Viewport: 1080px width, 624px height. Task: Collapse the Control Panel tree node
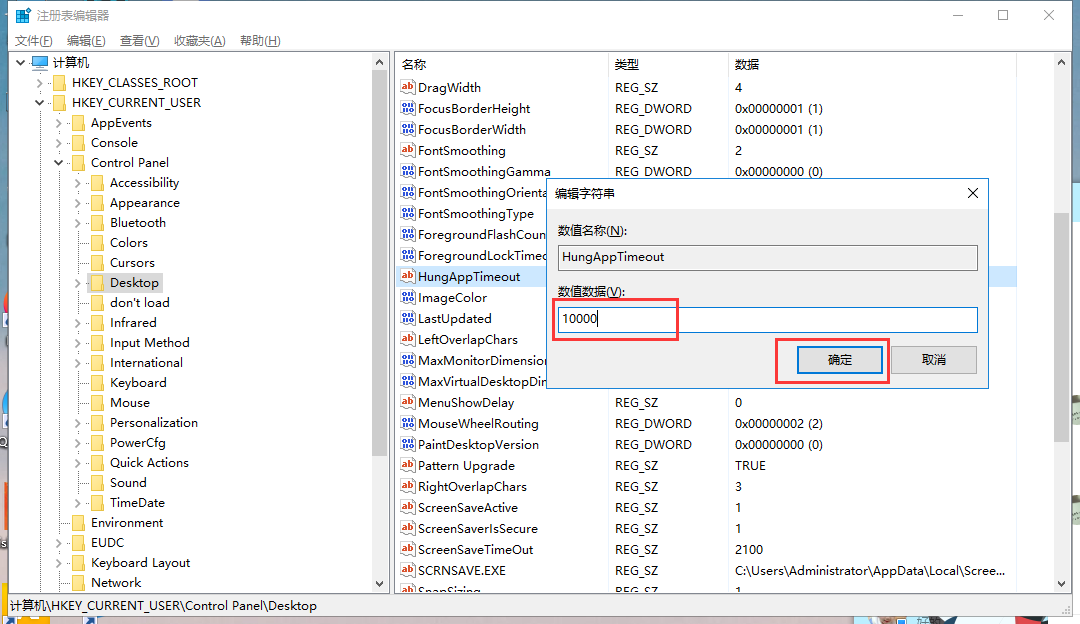pos(59,163)
